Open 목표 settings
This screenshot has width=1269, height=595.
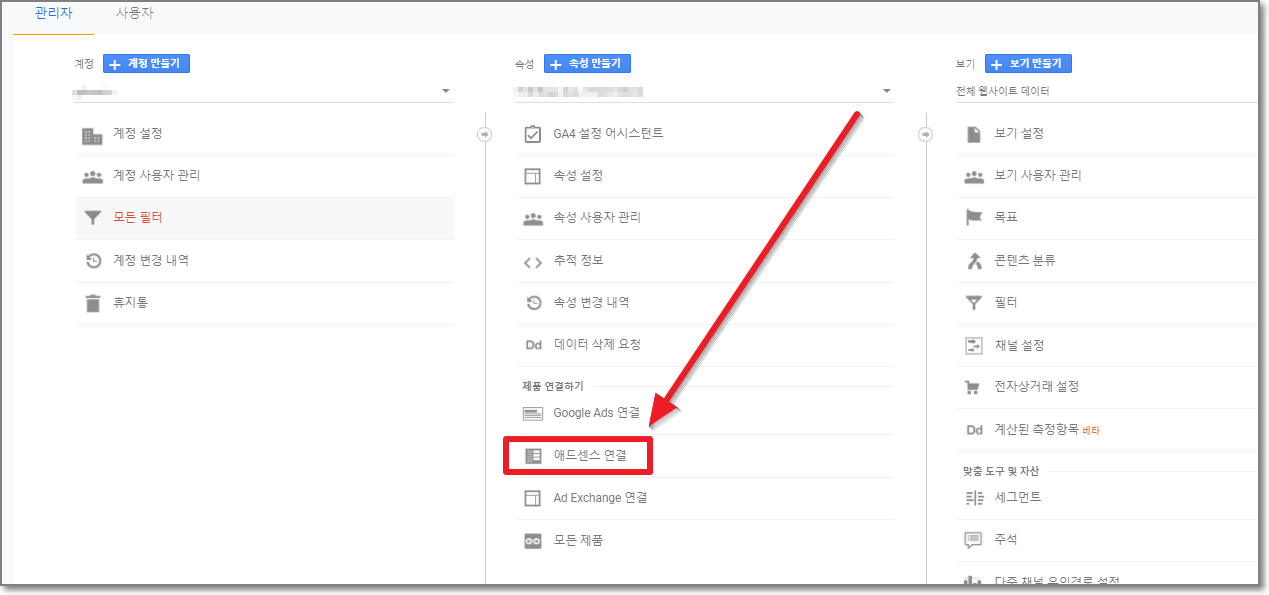tap(1106, 218)
